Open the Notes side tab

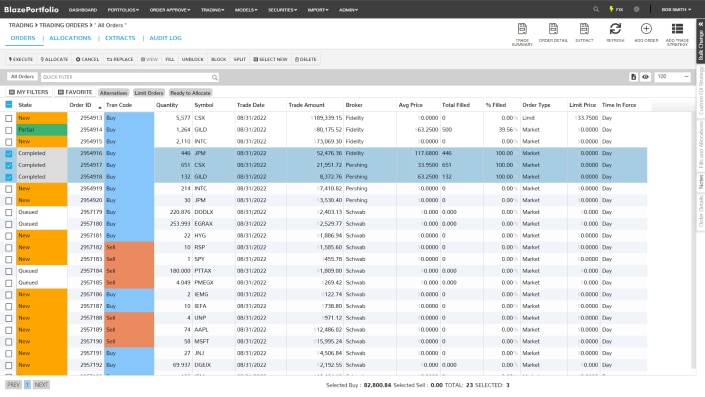(x=701, y=182)
